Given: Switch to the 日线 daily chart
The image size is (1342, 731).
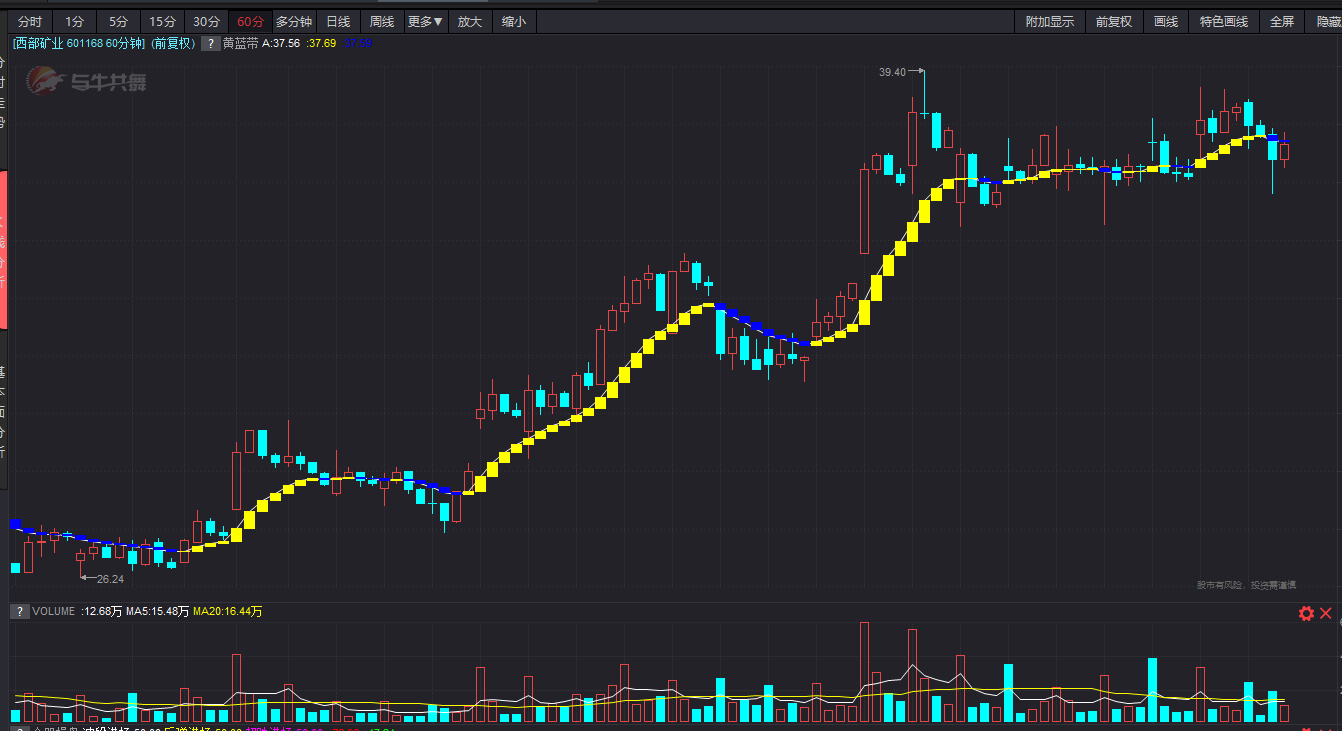Looking at the screenshot, I should click(339, 21).
